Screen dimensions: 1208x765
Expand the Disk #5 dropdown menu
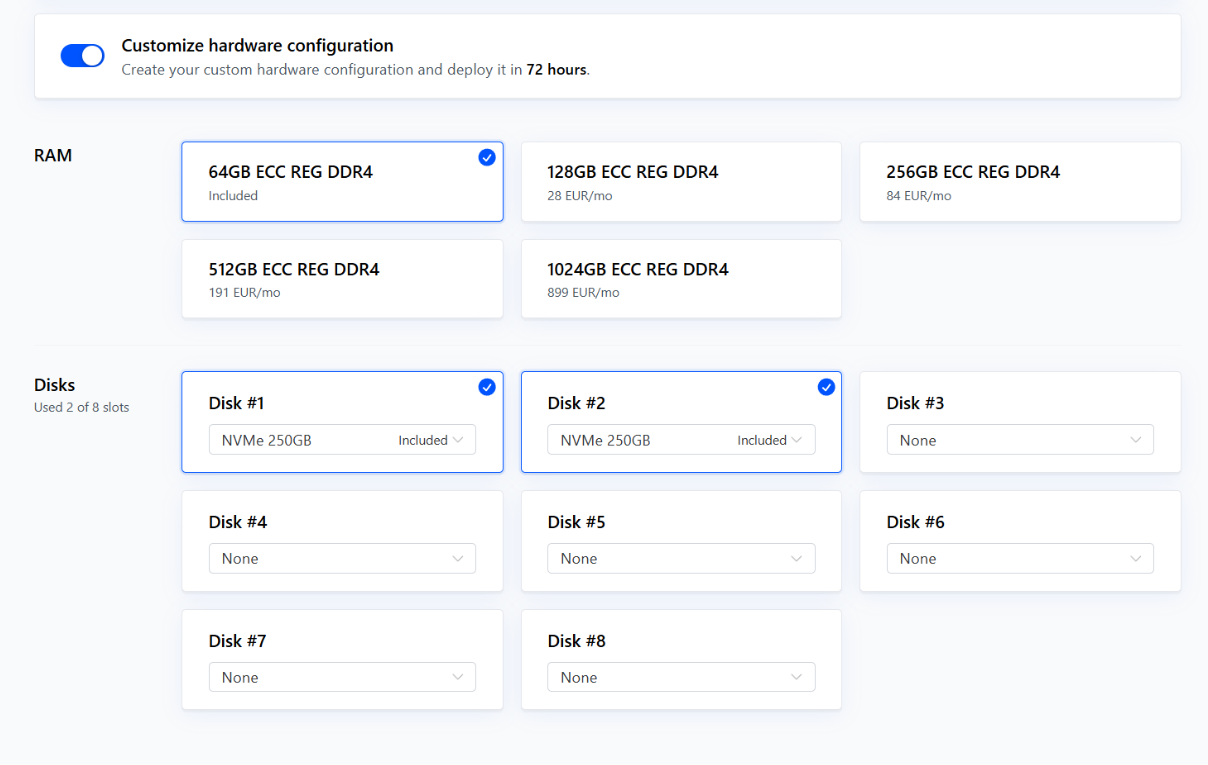click(x=681, y=559)
